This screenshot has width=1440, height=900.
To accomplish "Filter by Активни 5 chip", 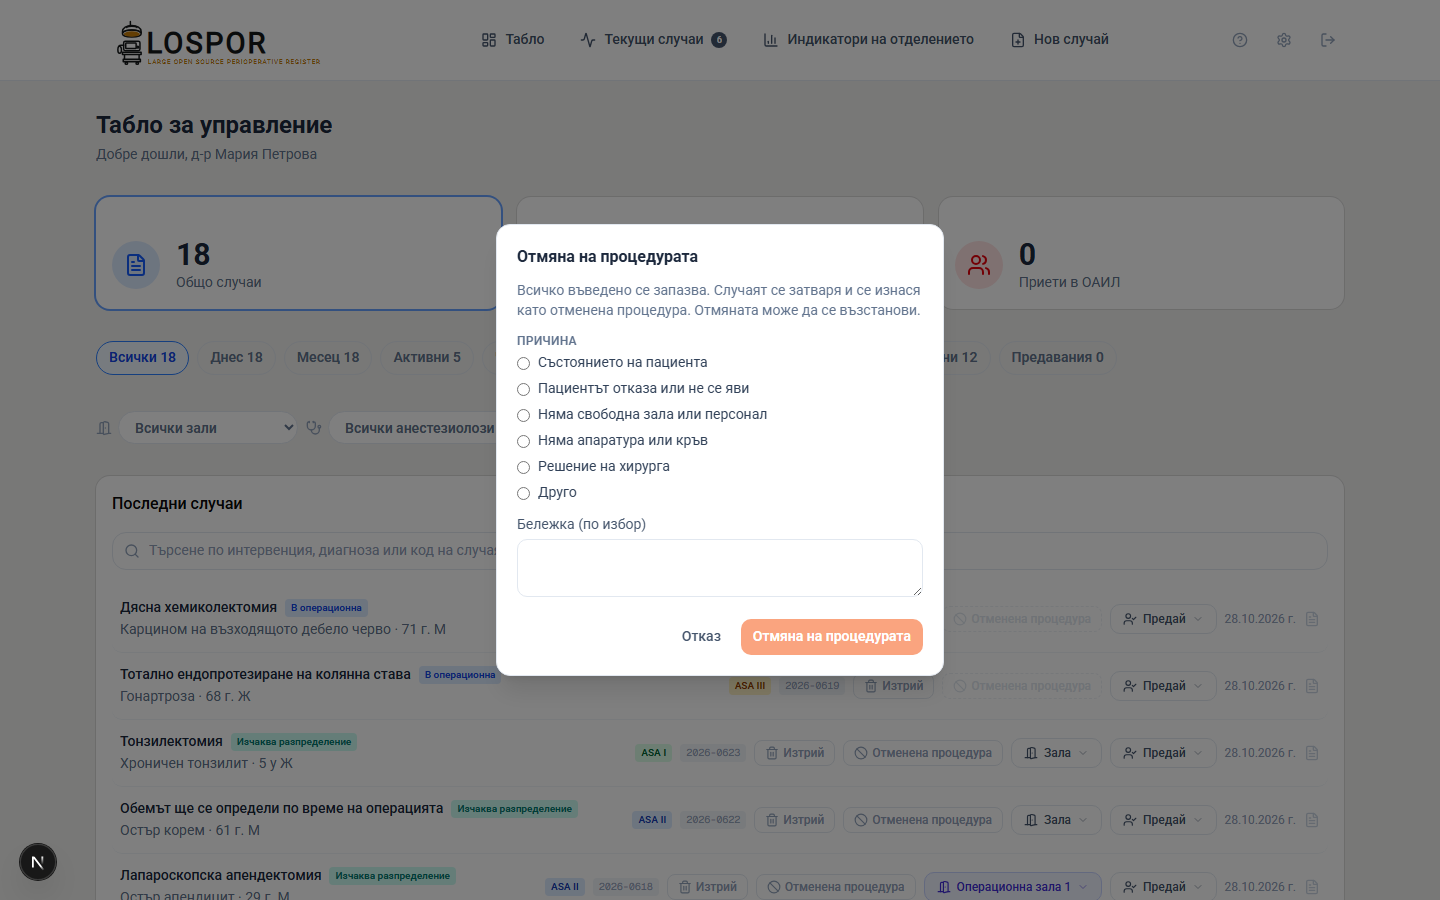I will (427, 358).
